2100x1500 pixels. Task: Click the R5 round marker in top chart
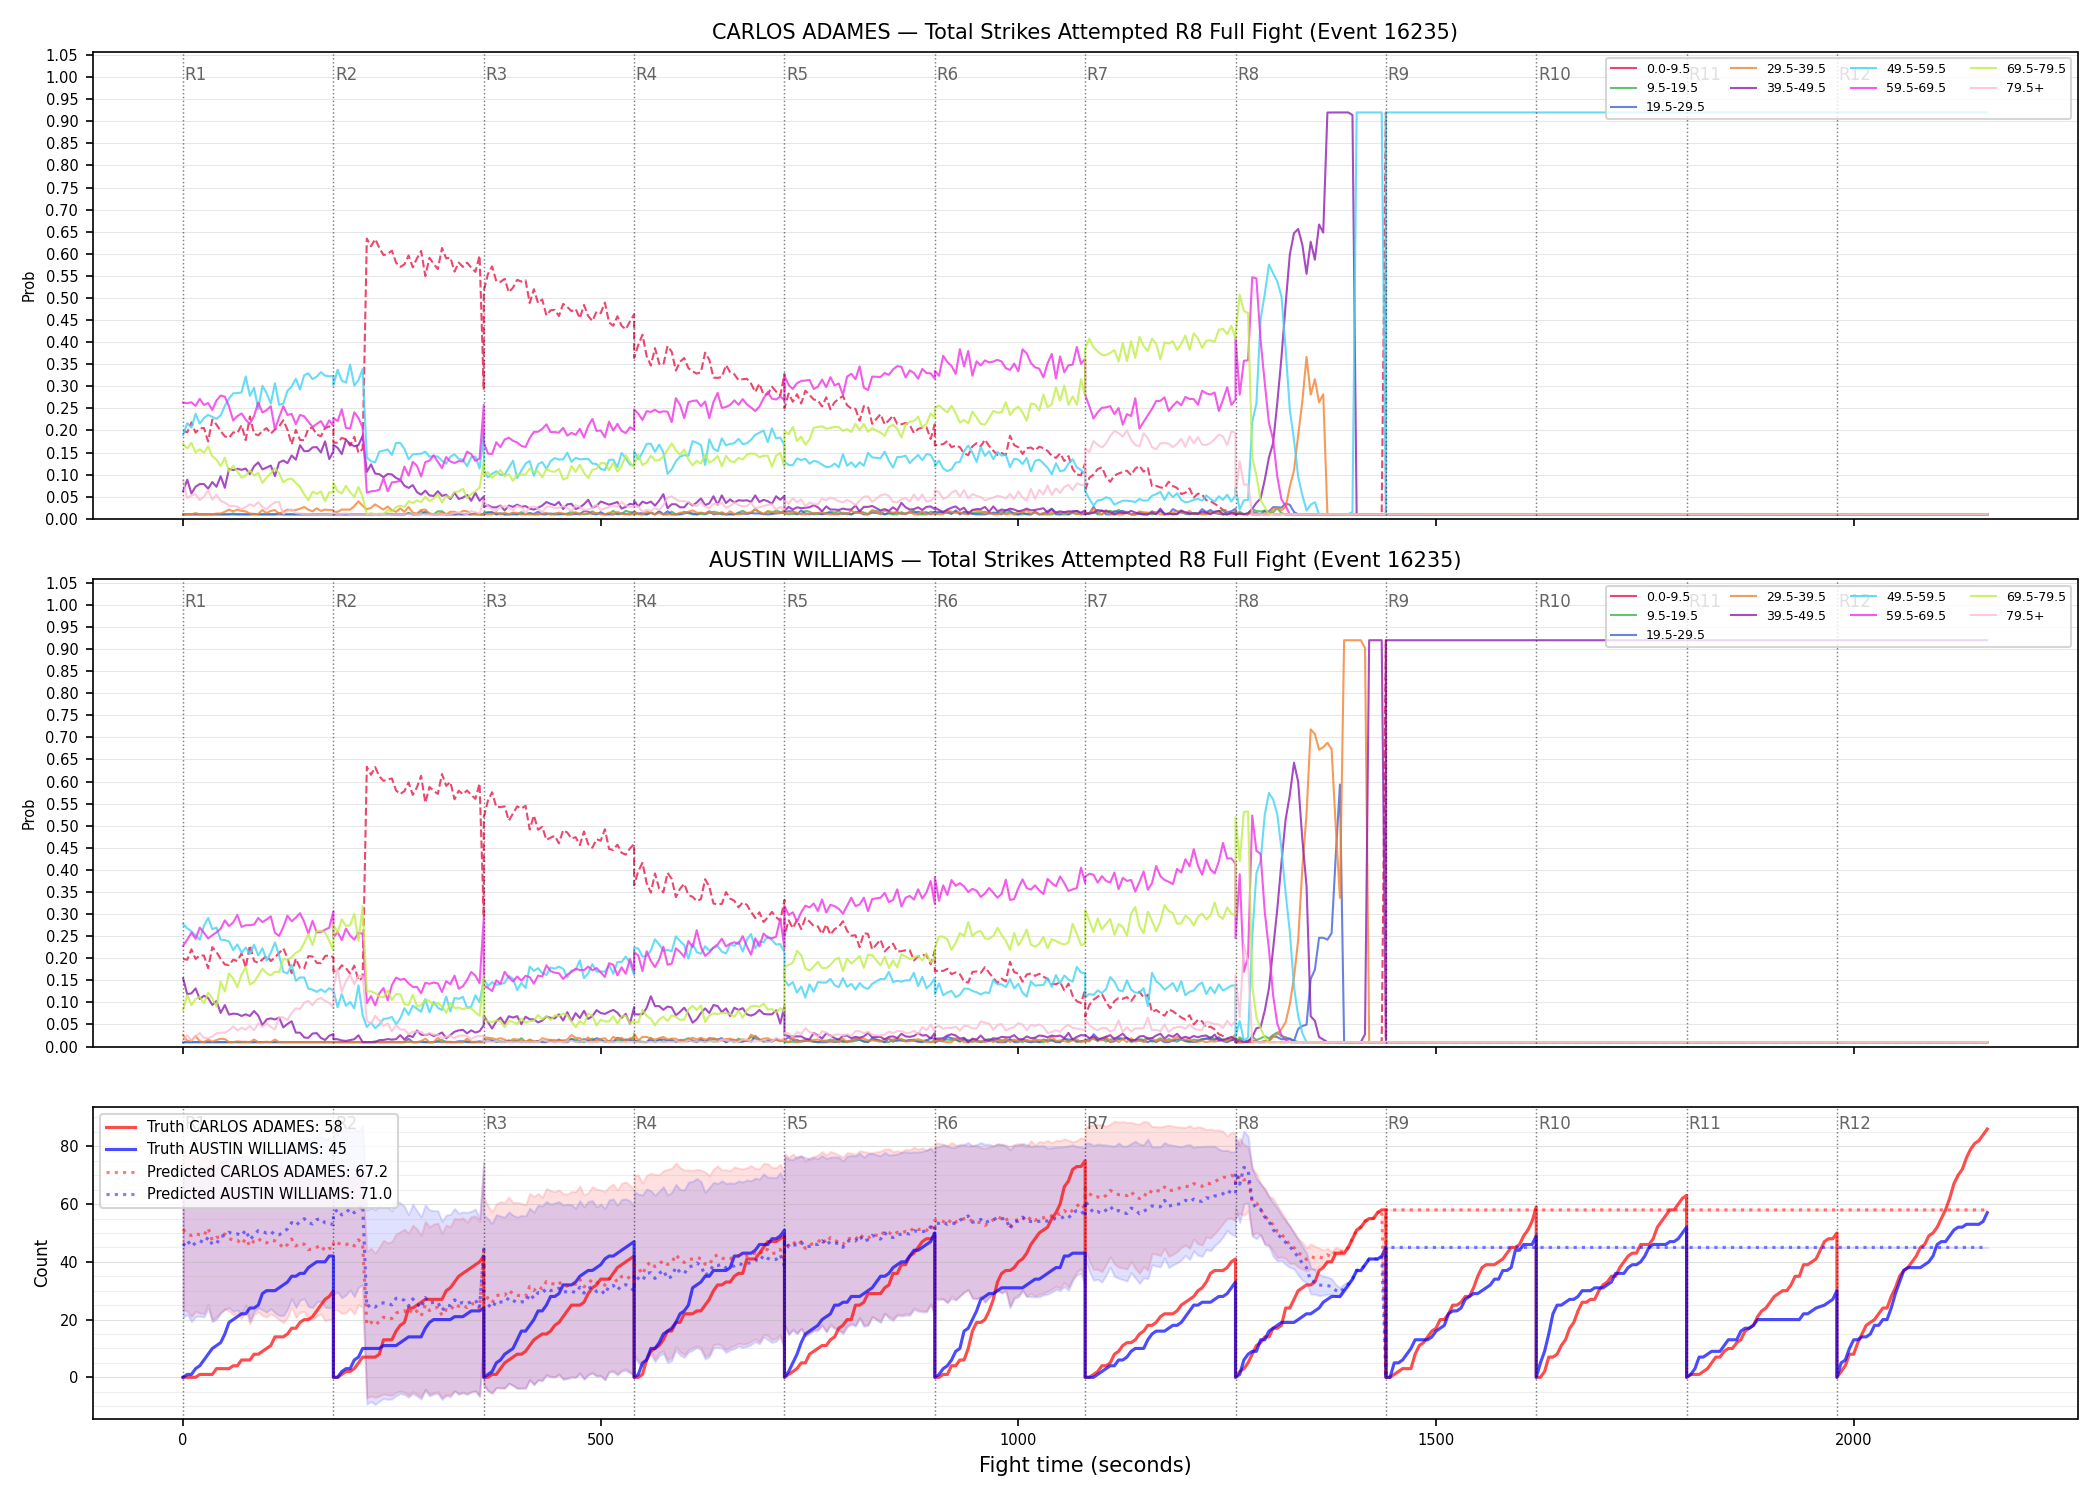tap(797, 74)
